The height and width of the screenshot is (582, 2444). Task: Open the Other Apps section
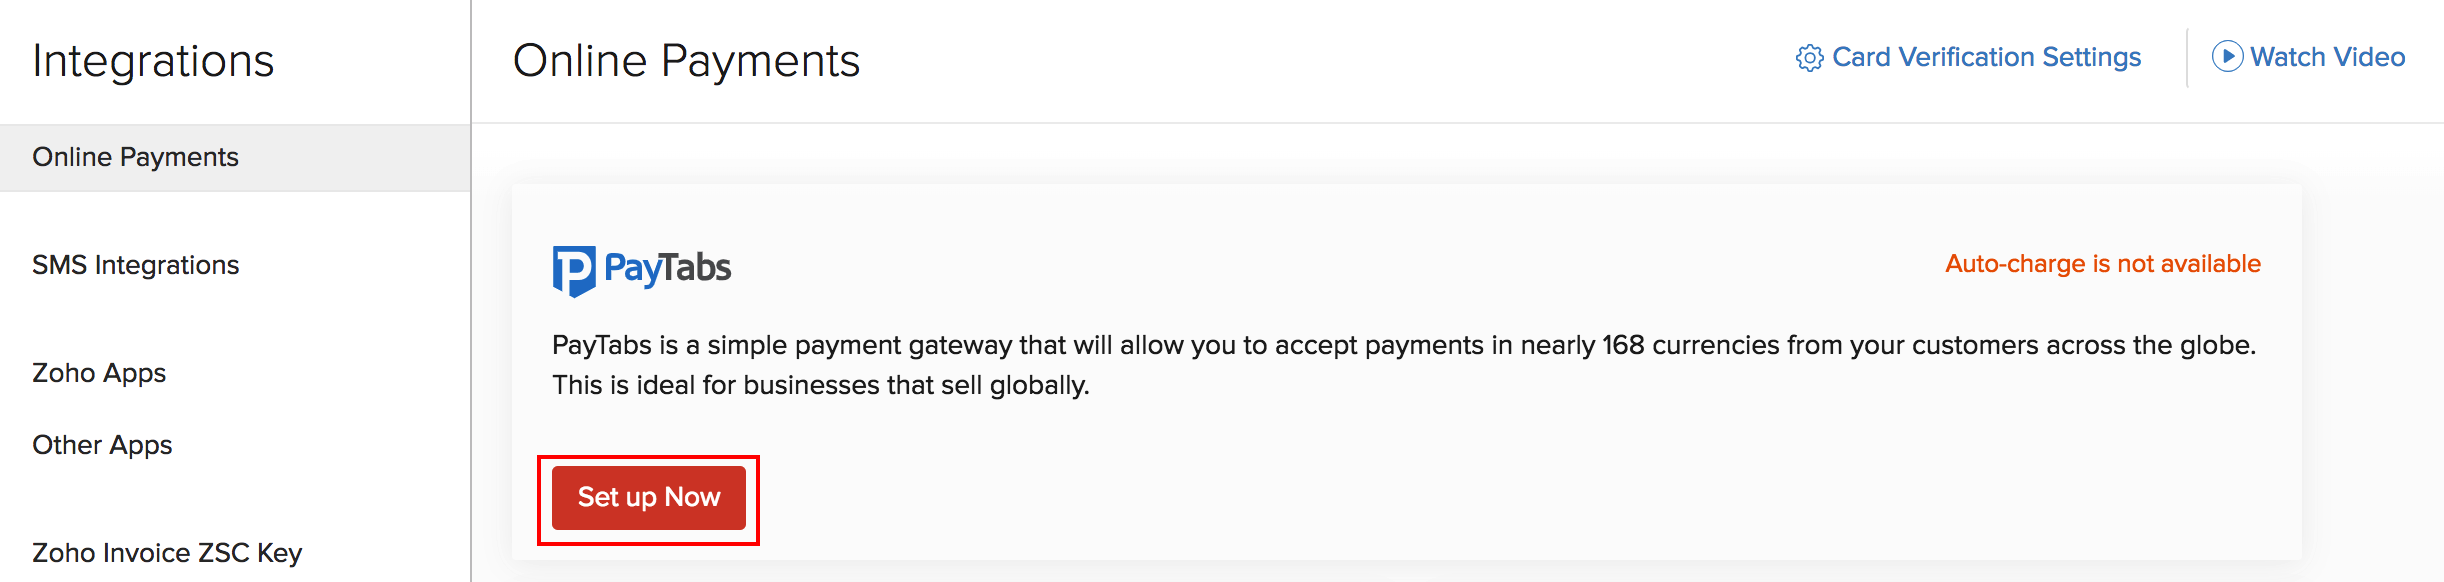[x=102, y=444]
